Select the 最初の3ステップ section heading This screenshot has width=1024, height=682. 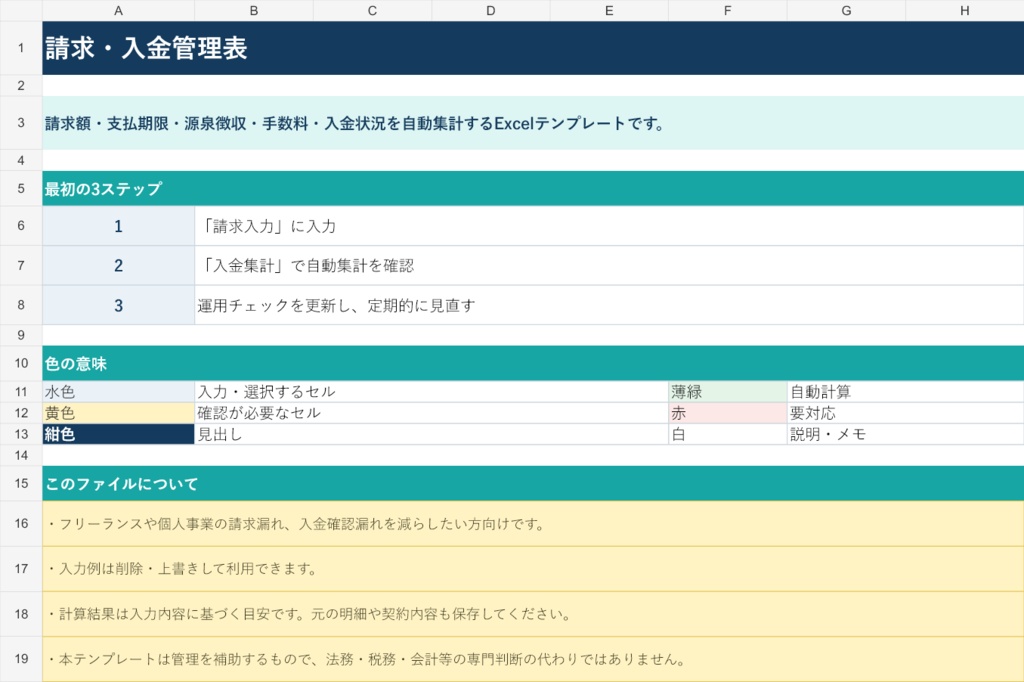point(533,189)
